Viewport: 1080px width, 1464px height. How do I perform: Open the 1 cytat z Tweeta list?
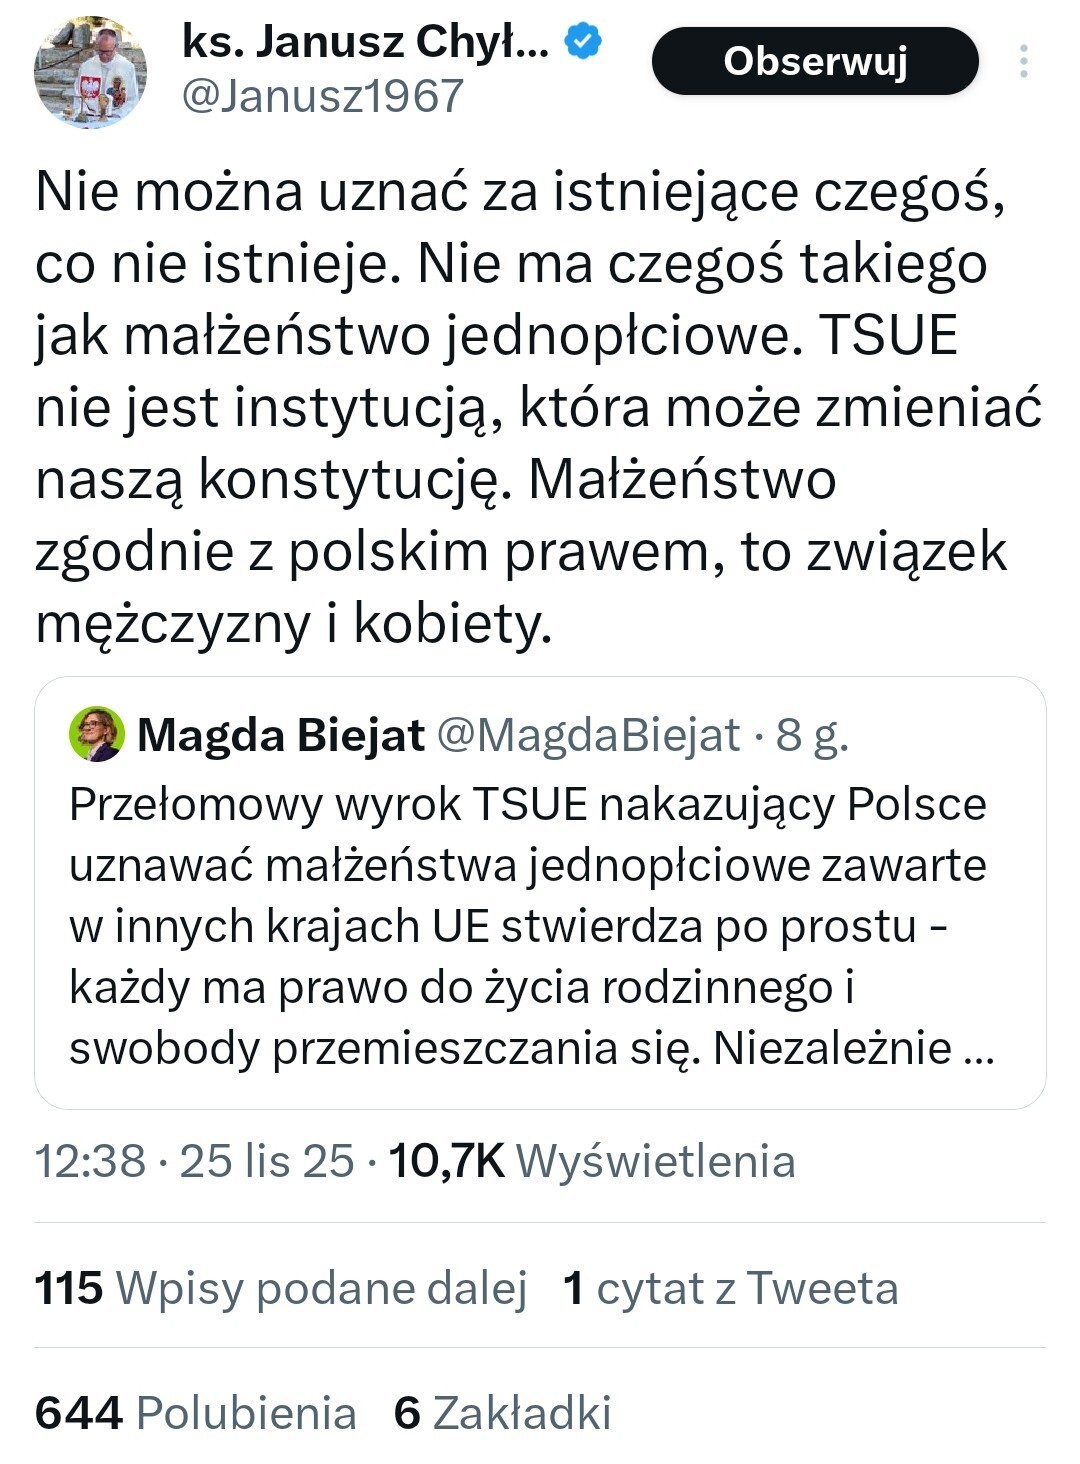pos(730,1288)
